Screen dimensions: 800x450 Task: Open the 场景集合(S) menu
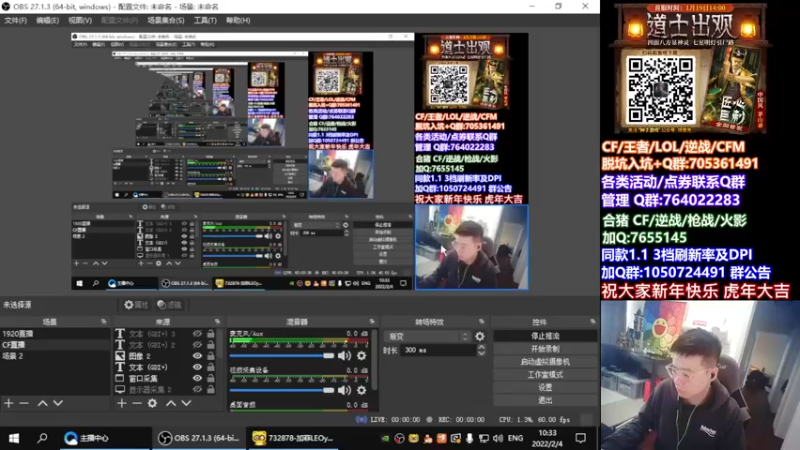pyautogui.click(x=166, y=20)
